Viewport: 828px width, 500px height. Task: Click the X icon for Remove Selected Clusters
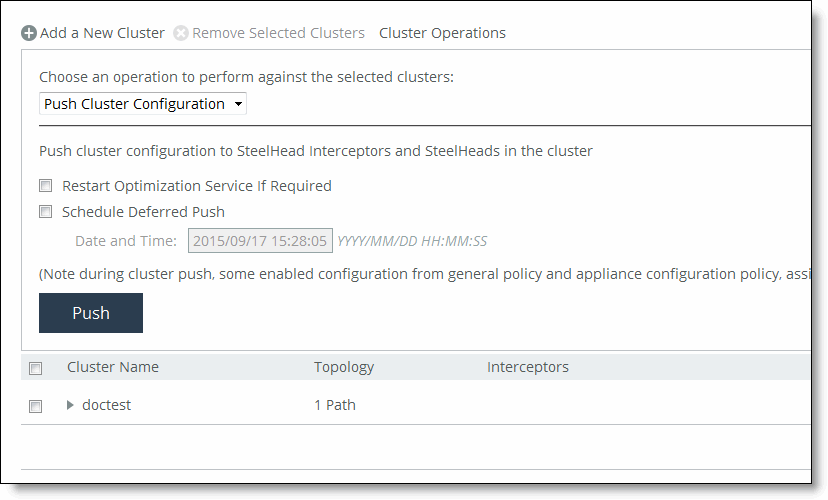181,33
